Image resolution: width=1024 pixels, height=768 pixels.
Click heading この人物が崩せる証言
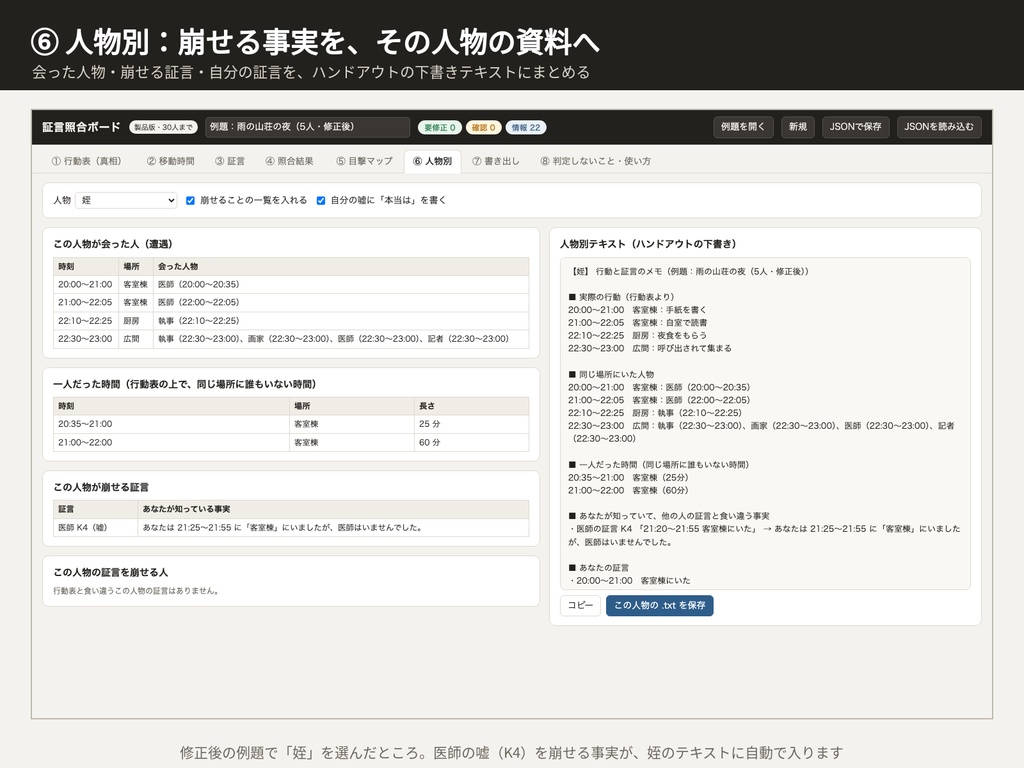click(101, 487)
